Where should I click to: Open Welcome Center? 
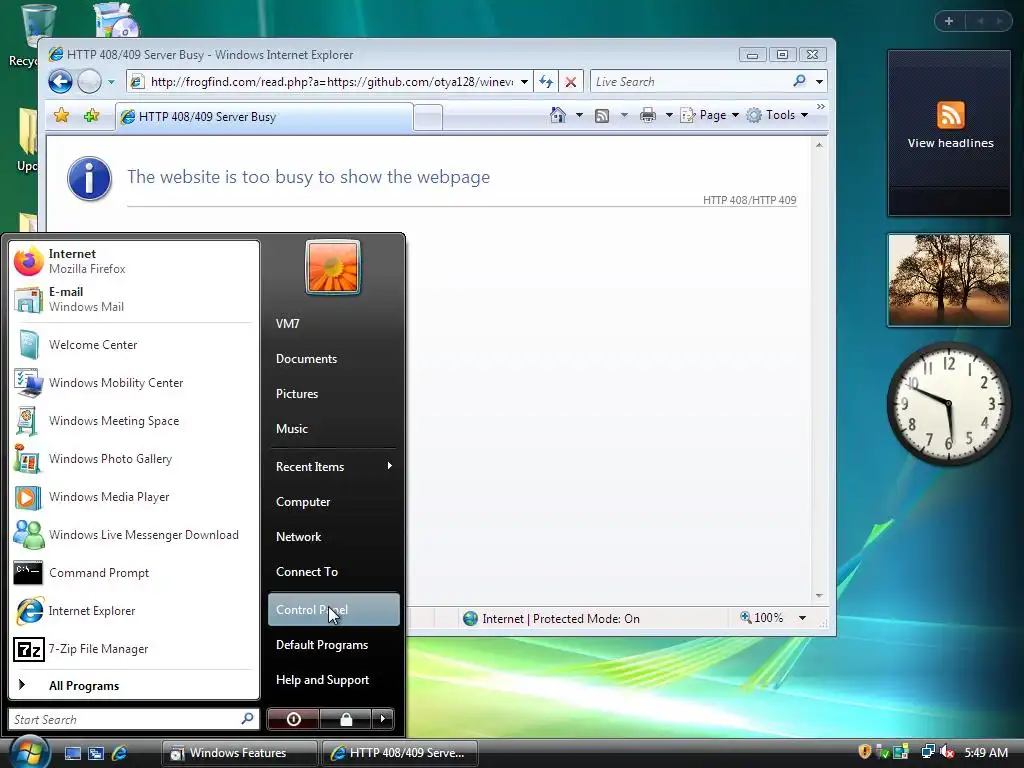[133, 345]
